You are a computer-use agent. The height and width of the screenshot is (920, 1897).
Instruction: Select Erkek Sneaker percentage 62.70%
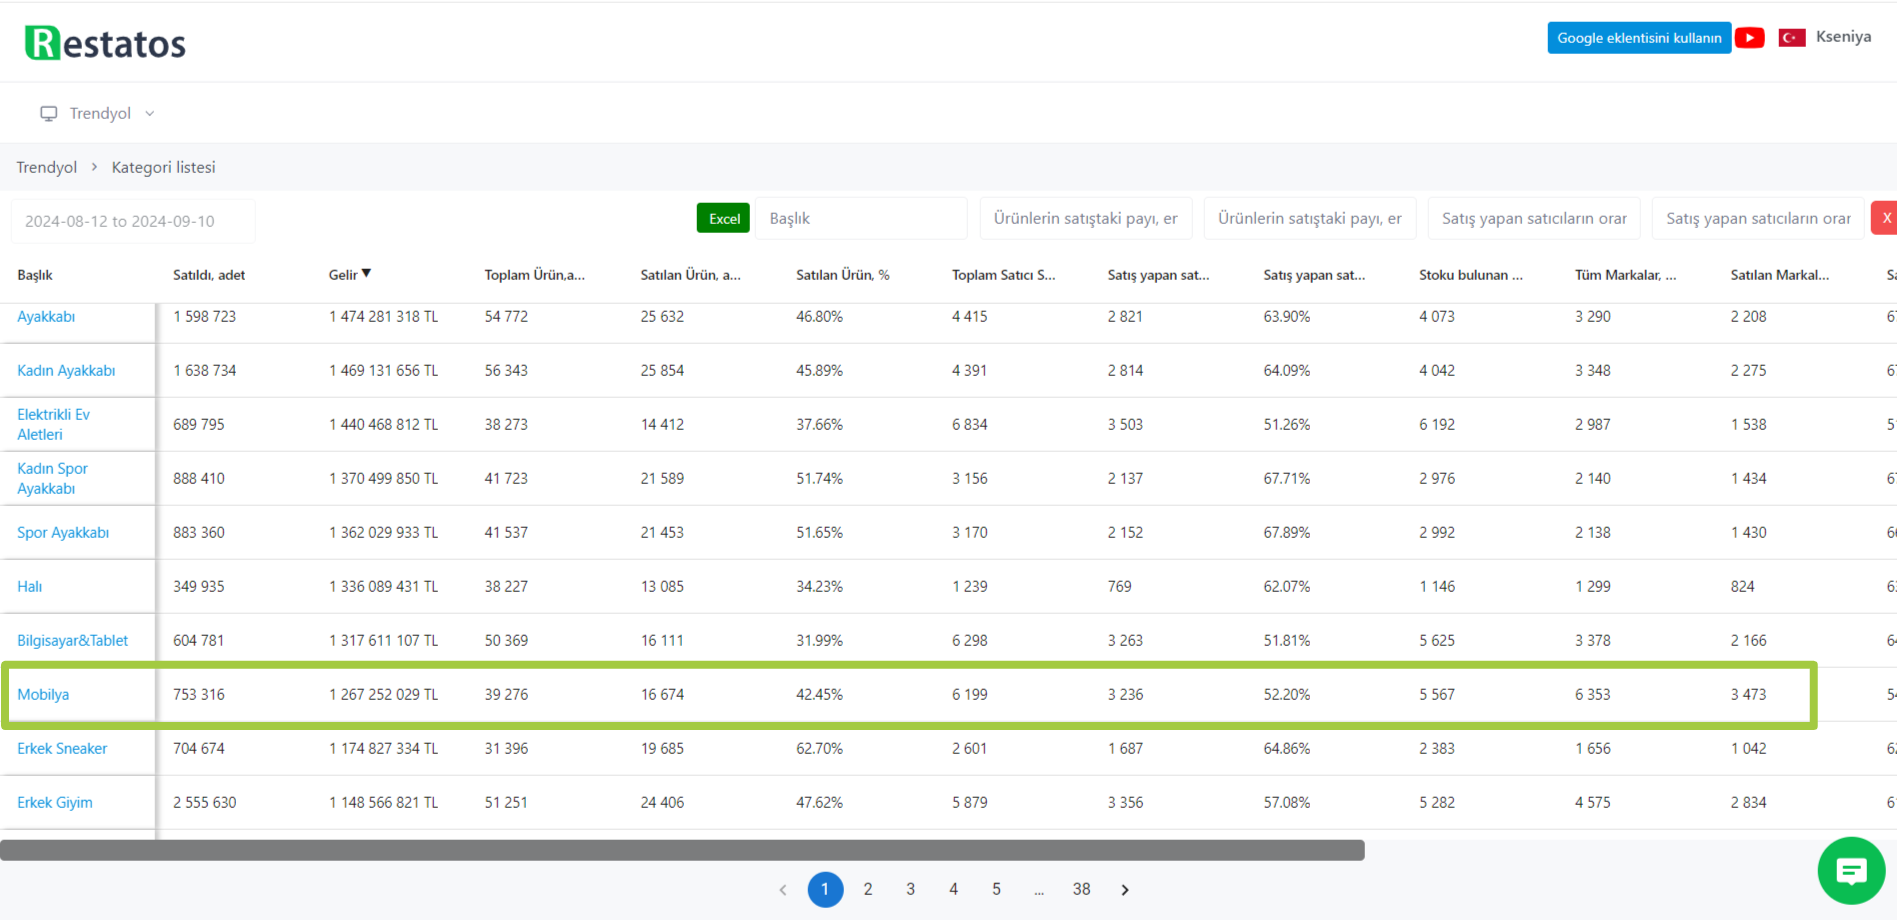(820, 749)
